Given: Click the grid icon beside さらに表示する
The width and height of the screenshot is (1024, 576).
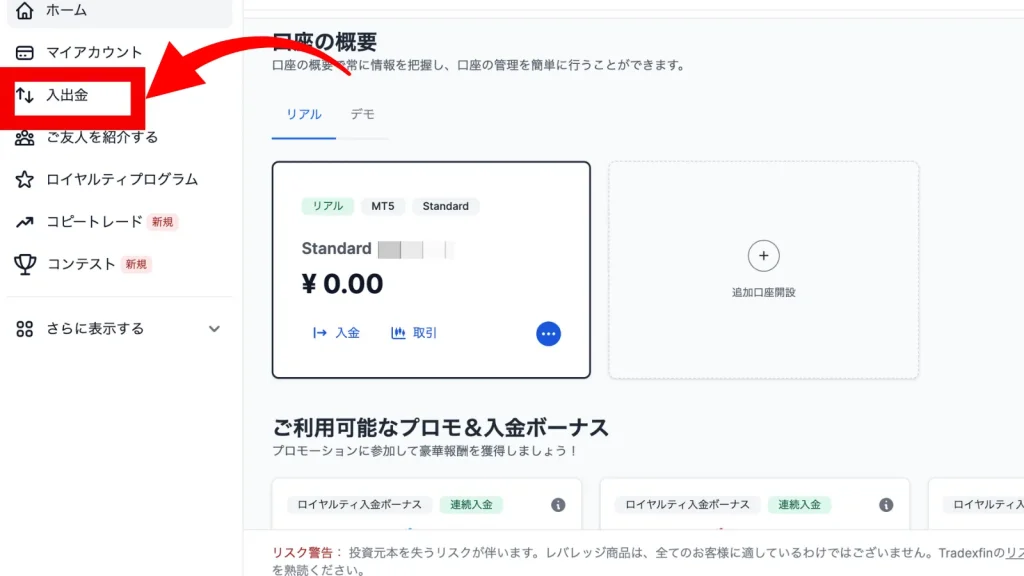Looking at the screenshot, I should (x=25, y=328).
